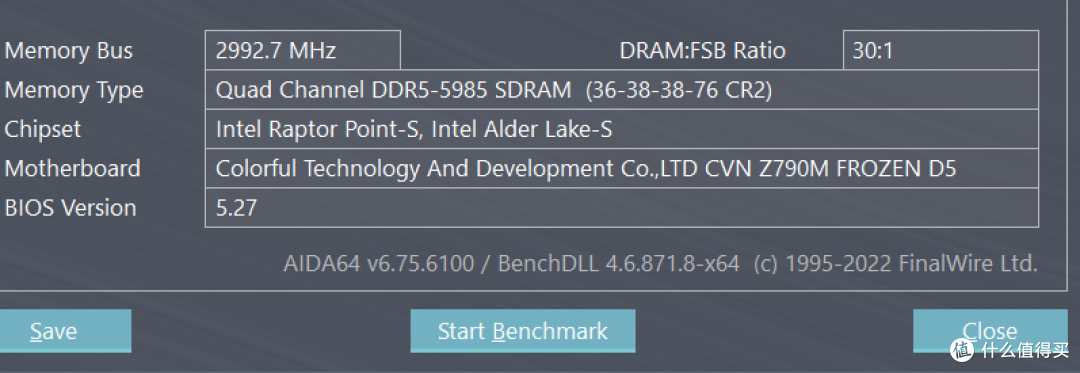
Task: Click the Intel Raptor Point-S chipset field
Action: pyautogui.click(x=622, y=129)
